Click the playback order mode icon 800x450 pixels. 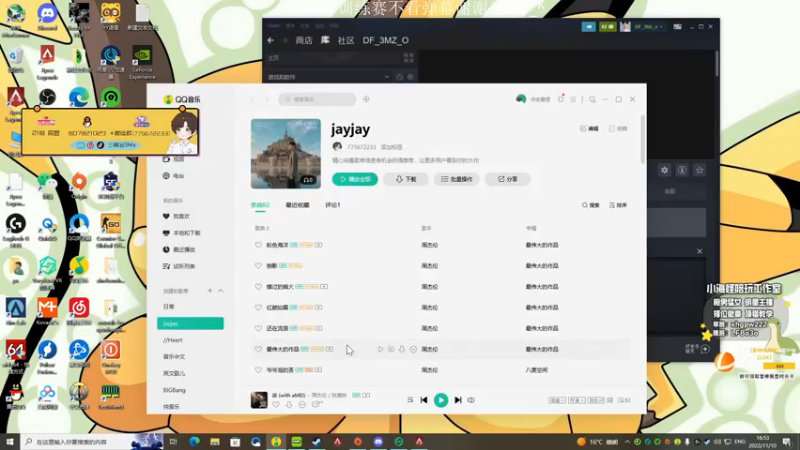click(410, 400)
